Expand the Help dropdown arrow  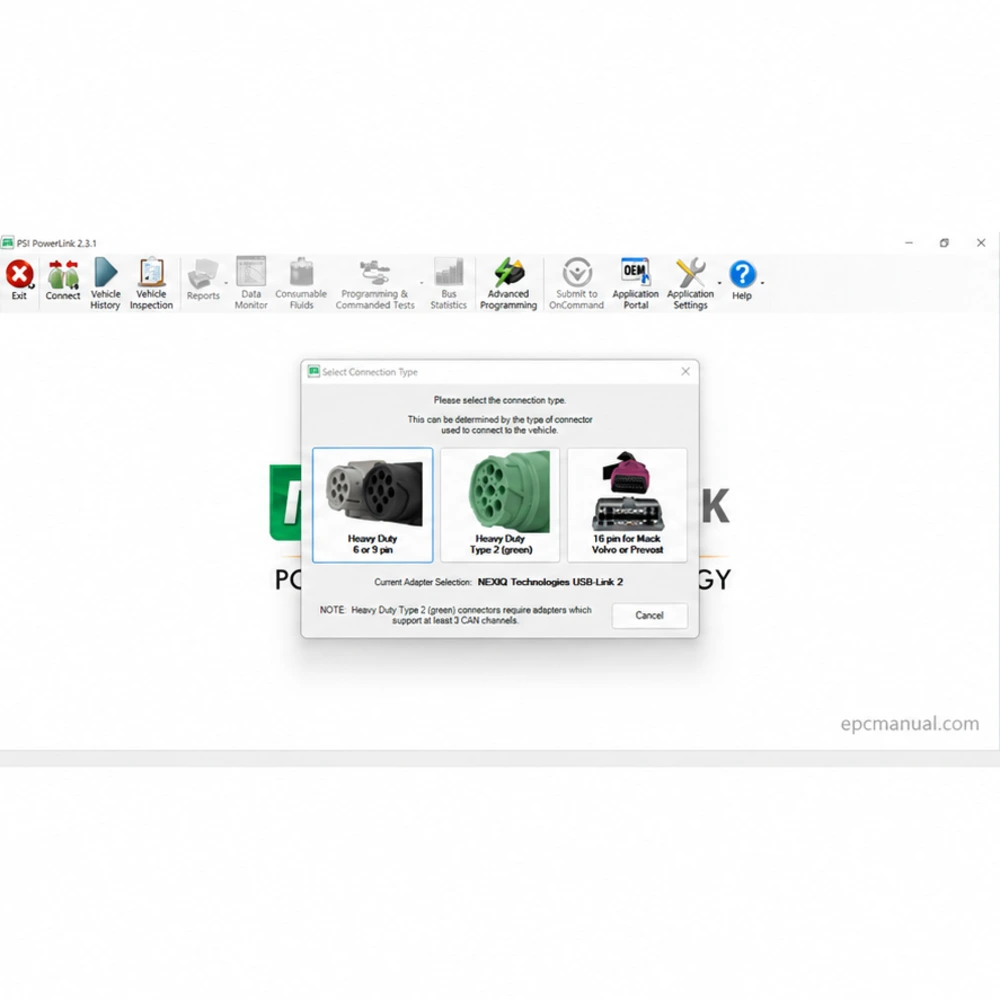pyautogui.click(x=762, y=283)
